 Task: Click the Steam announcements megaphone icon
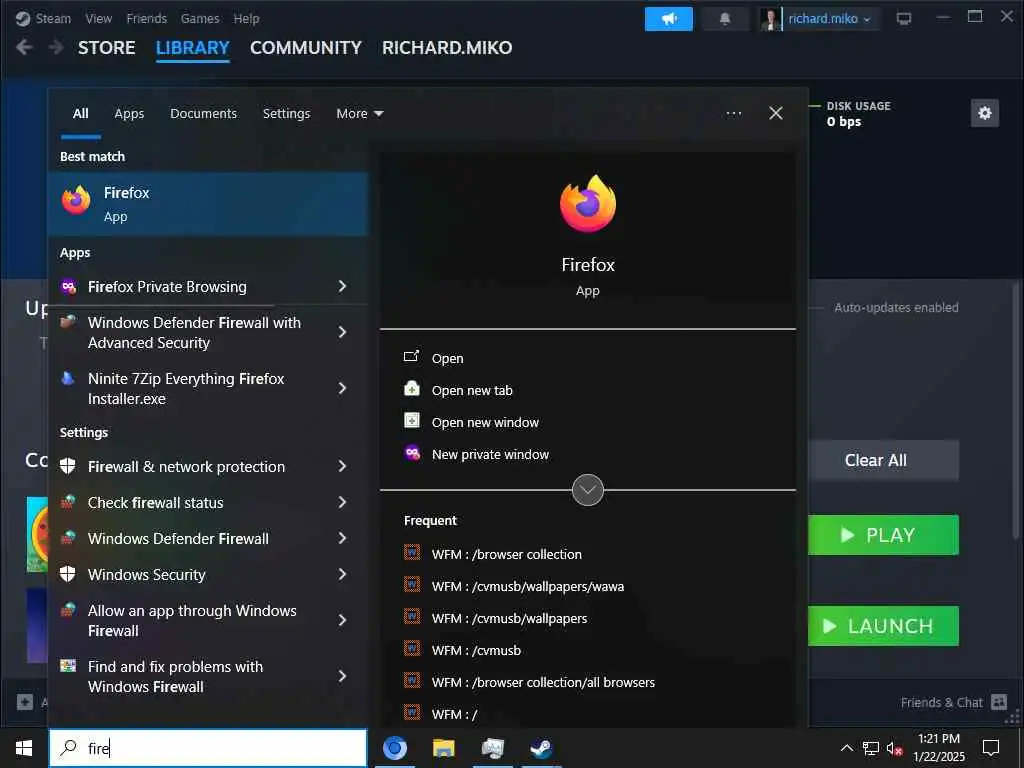coord(669,19)
